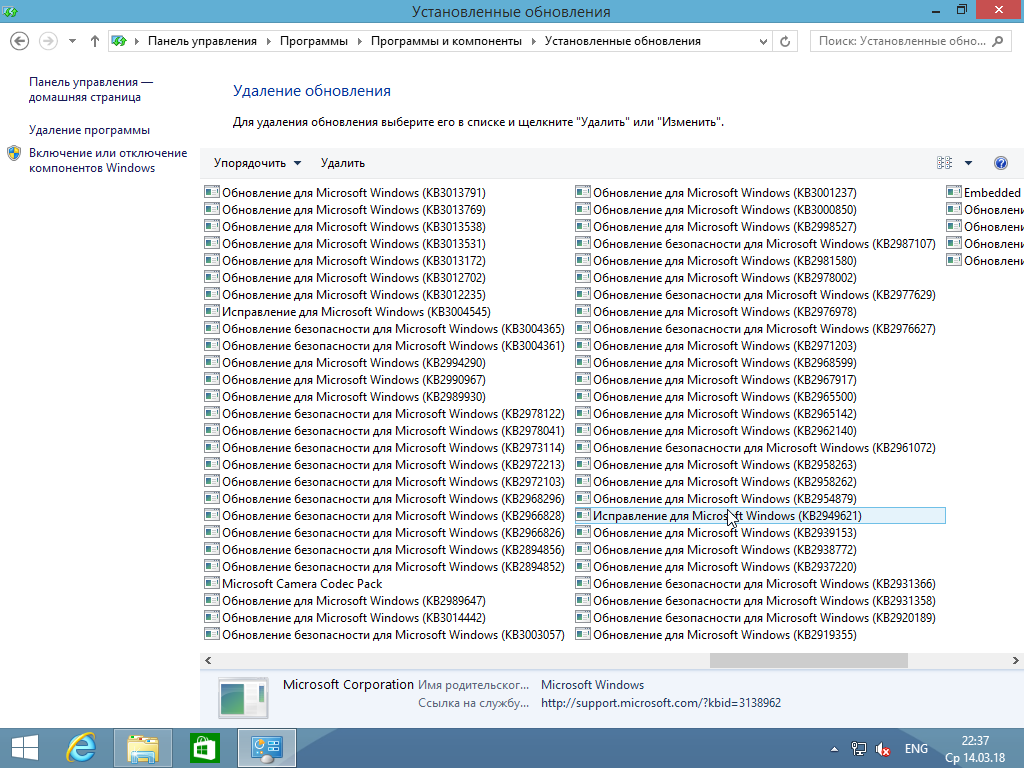Screen dimensions: 1024x768
Task: Select security update KB2987107
Action: click(x=764, y=244)
